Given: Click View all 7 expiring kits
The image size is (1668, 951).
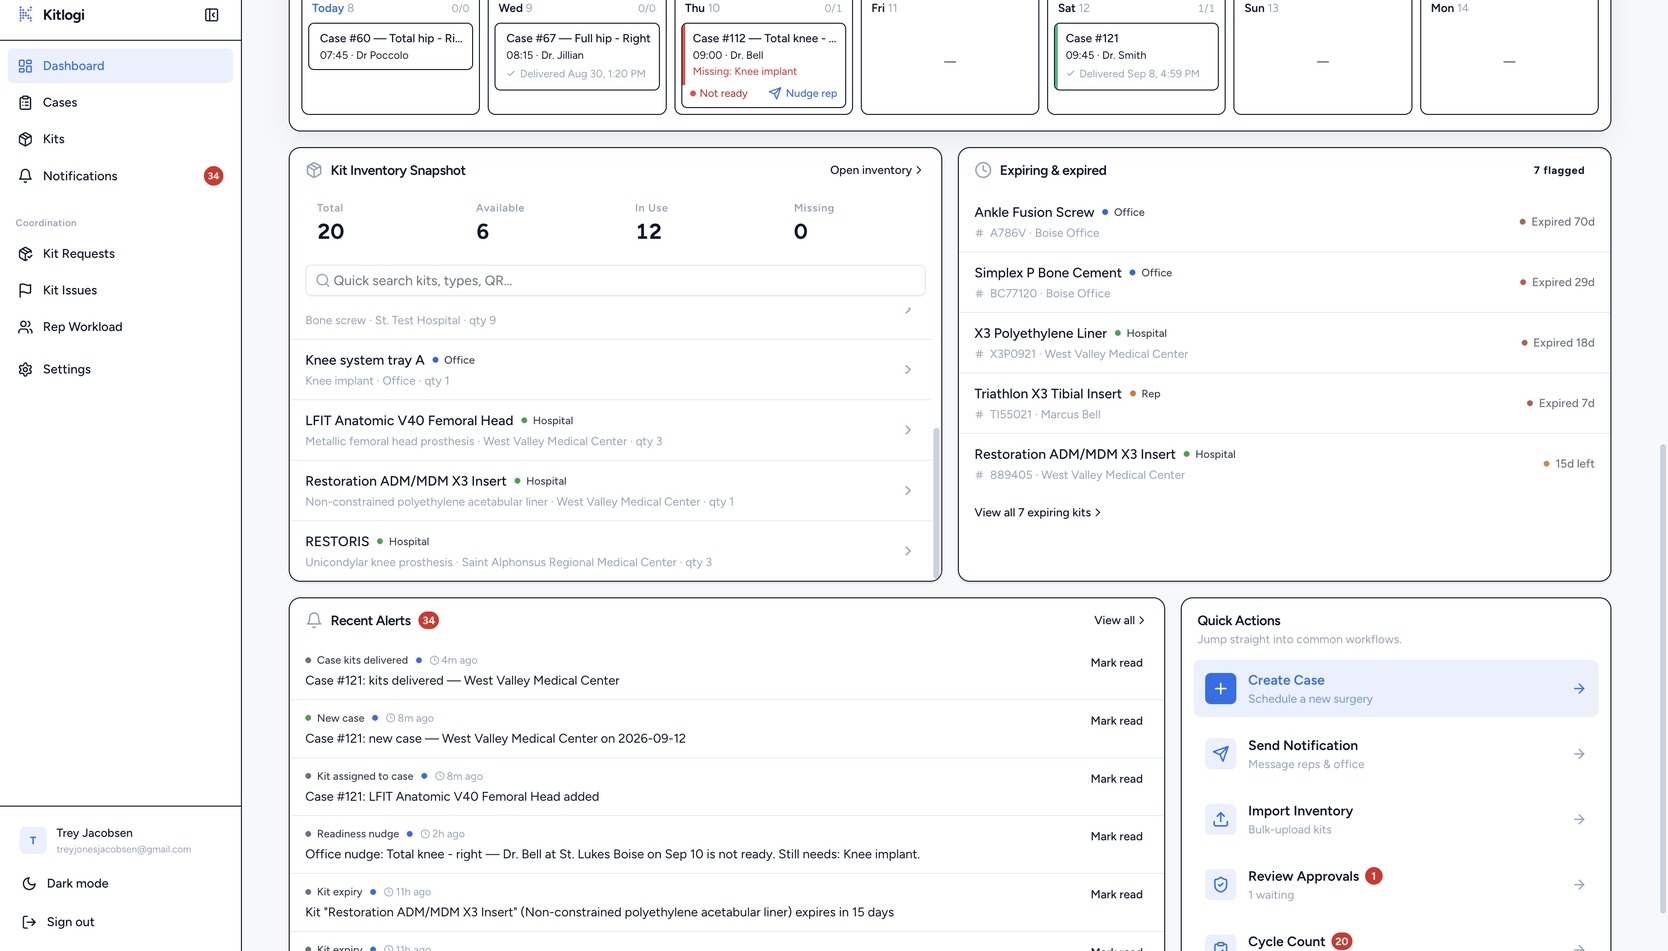Looking at the screenshot, I should tap(1038, 513).
